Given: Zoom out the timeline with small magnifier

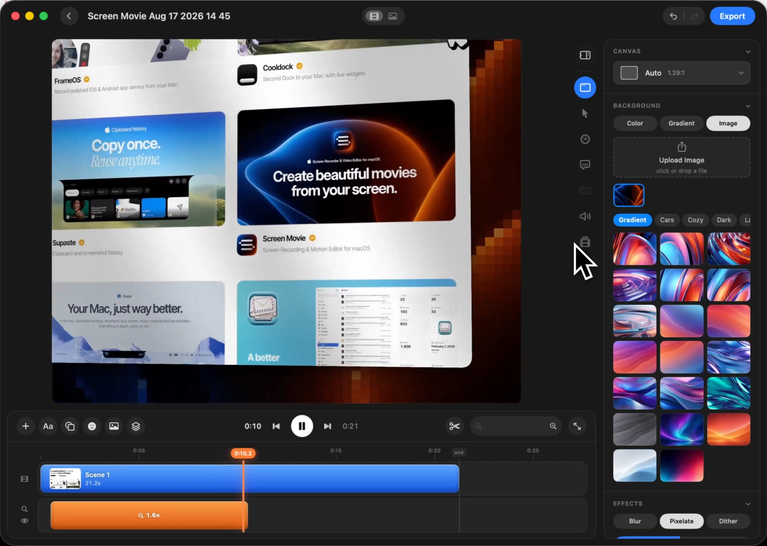Looking at the screenshot, I should [478, 426].
